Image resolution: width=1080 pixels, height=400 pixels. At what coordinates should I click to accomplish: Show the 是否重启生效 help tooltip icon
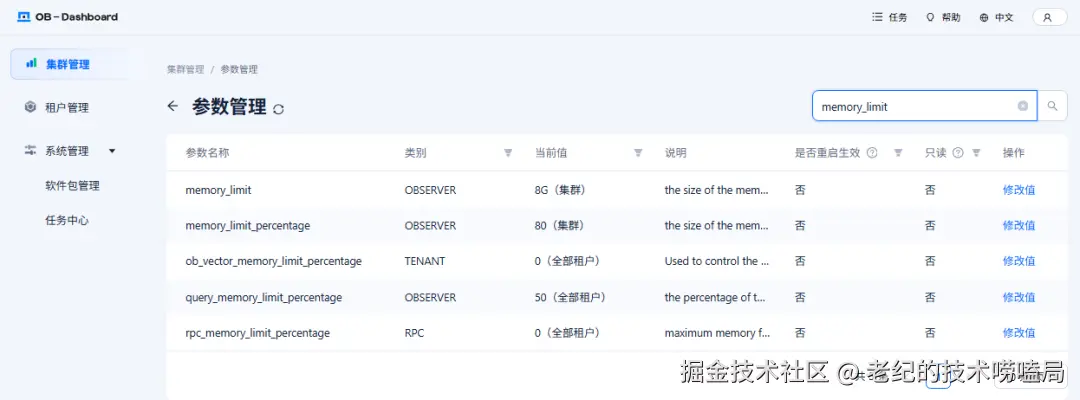click(x=872, y=153)
